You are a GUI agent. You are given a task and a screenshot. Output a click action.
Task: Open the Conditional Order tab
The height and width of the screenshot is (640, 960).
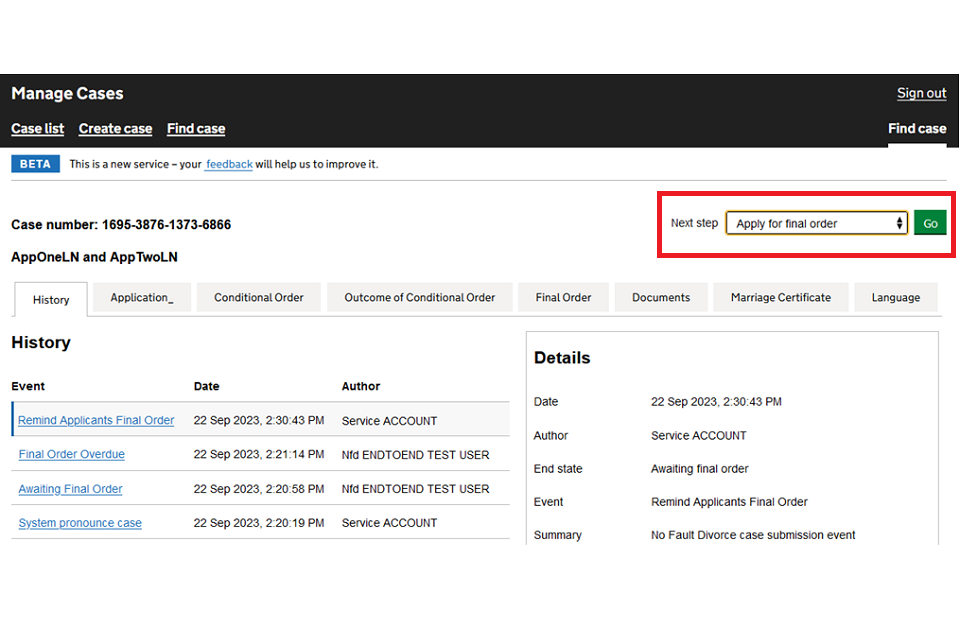[x=259, y=298]
